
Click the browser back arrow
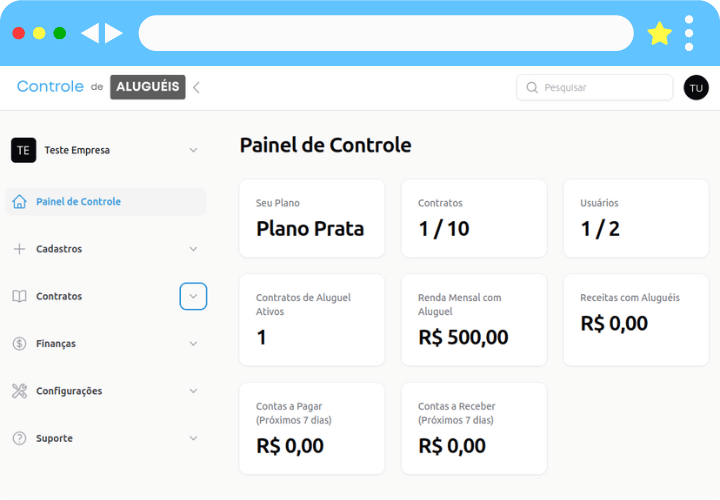pos(90,33)
